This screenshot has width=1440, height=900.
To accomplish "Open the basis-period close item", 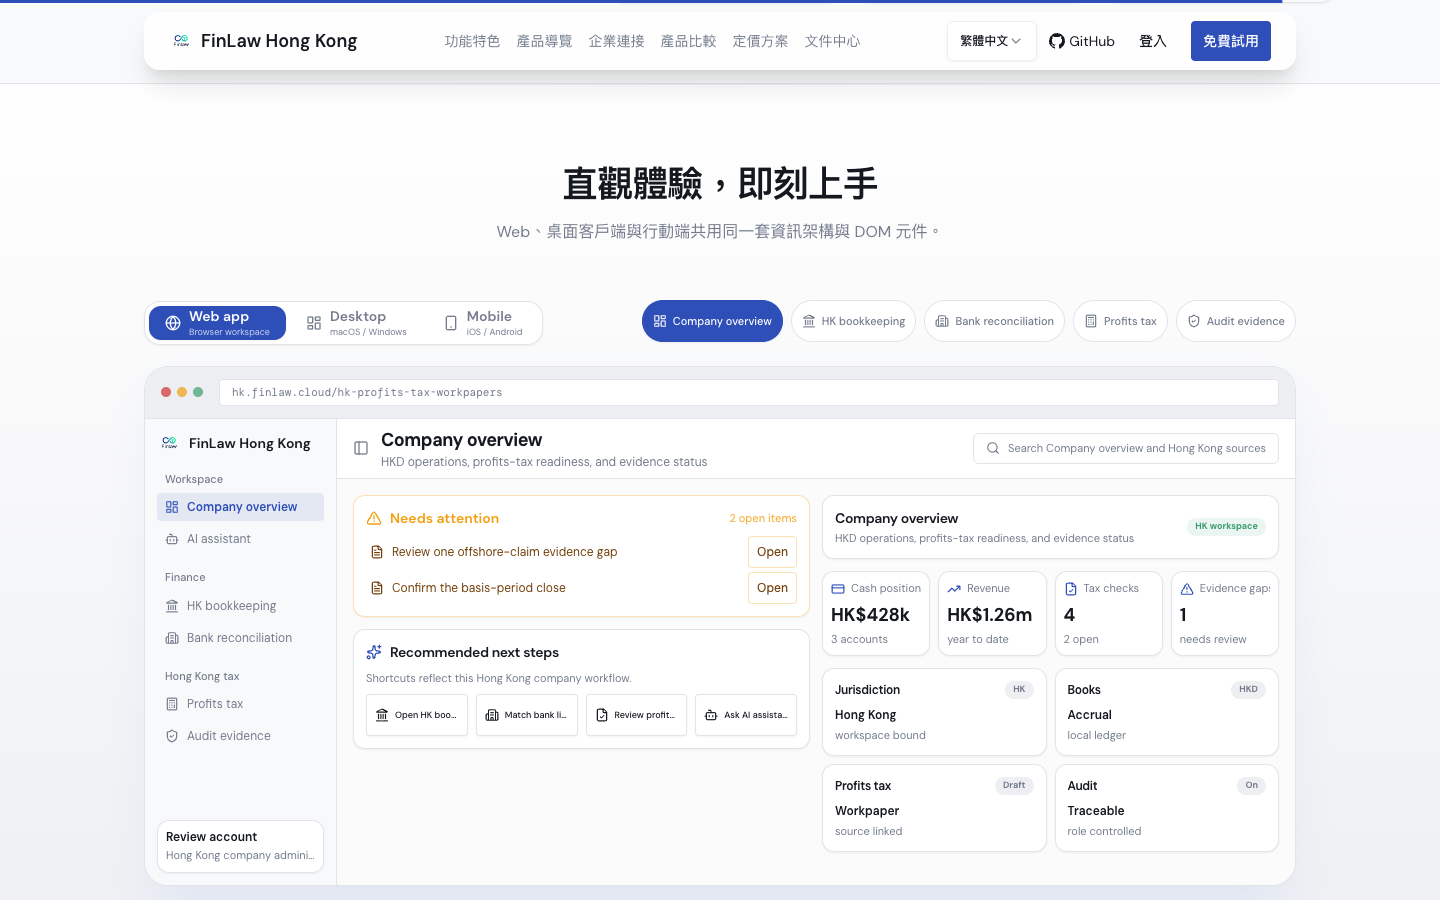I will click(772, 588).
